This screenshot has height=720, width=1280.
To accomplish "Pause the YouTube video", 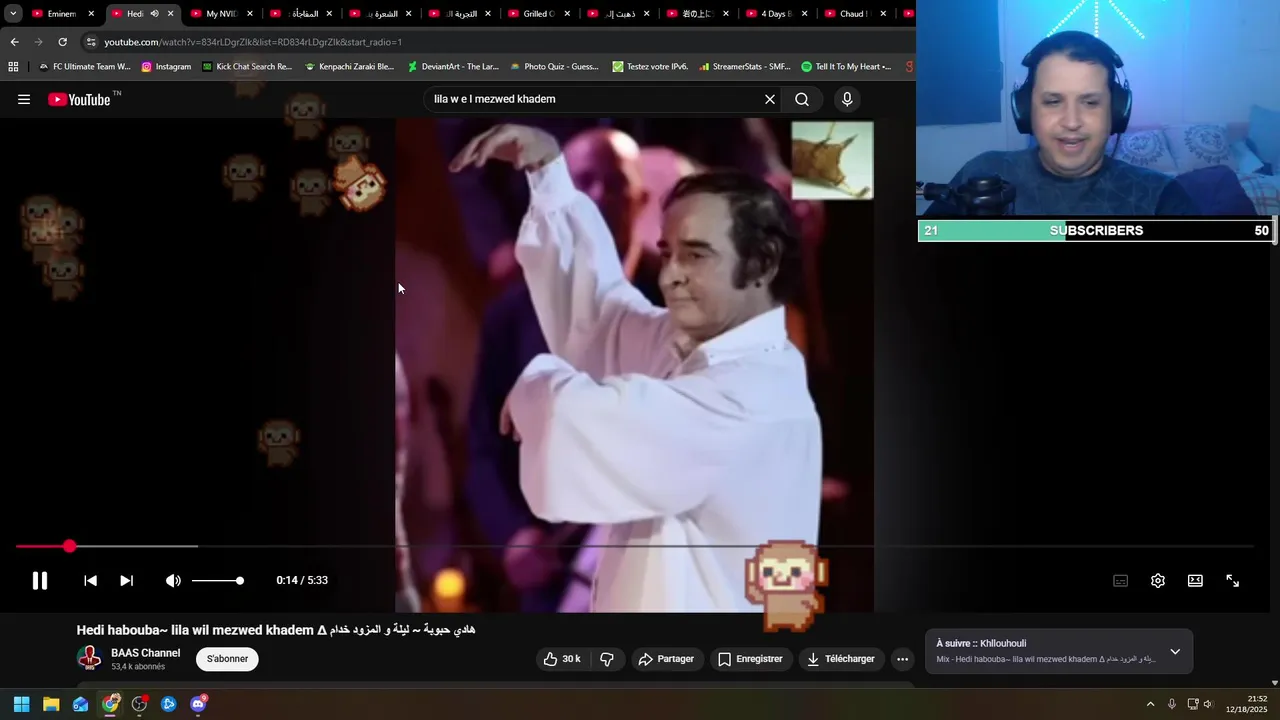I will [40, 580].
